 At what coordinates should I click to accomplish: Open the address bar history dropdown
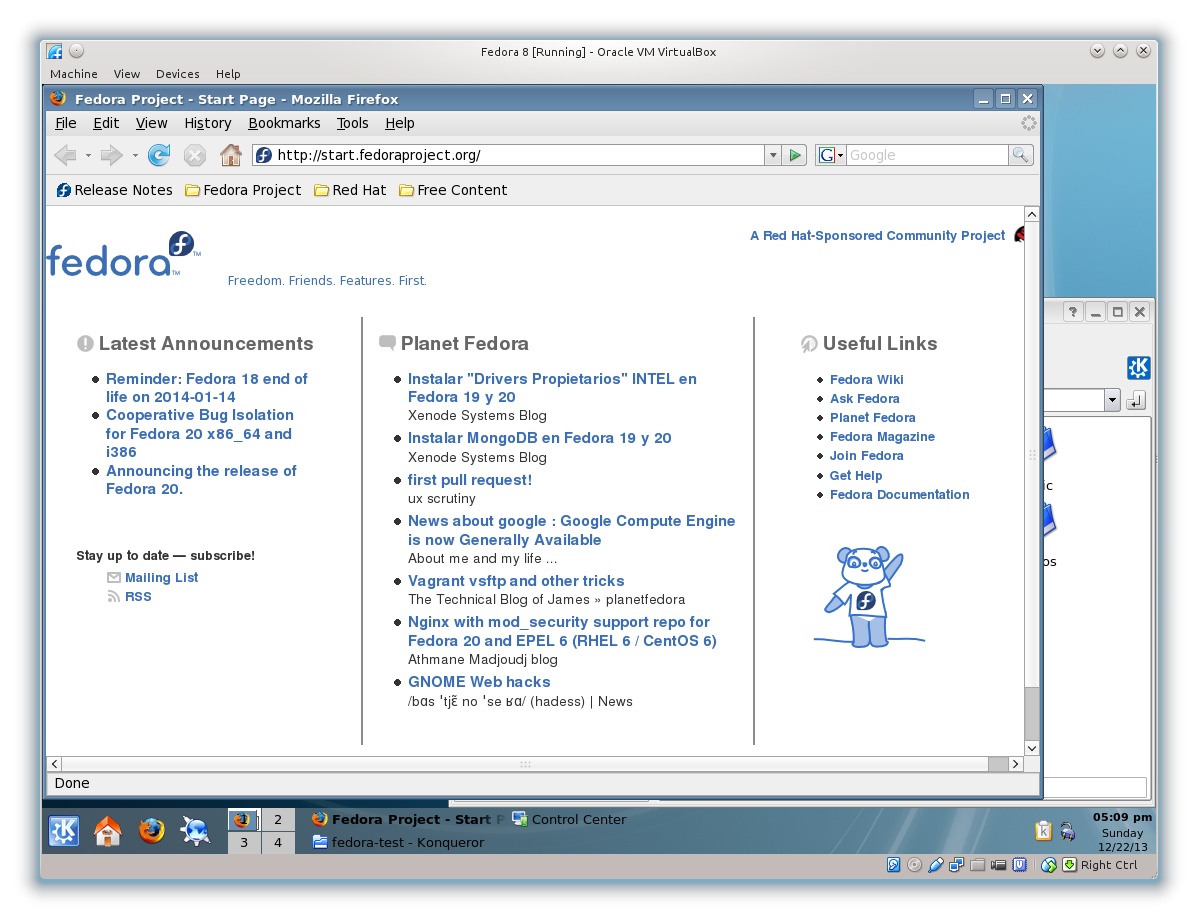(x=772, y=155)
